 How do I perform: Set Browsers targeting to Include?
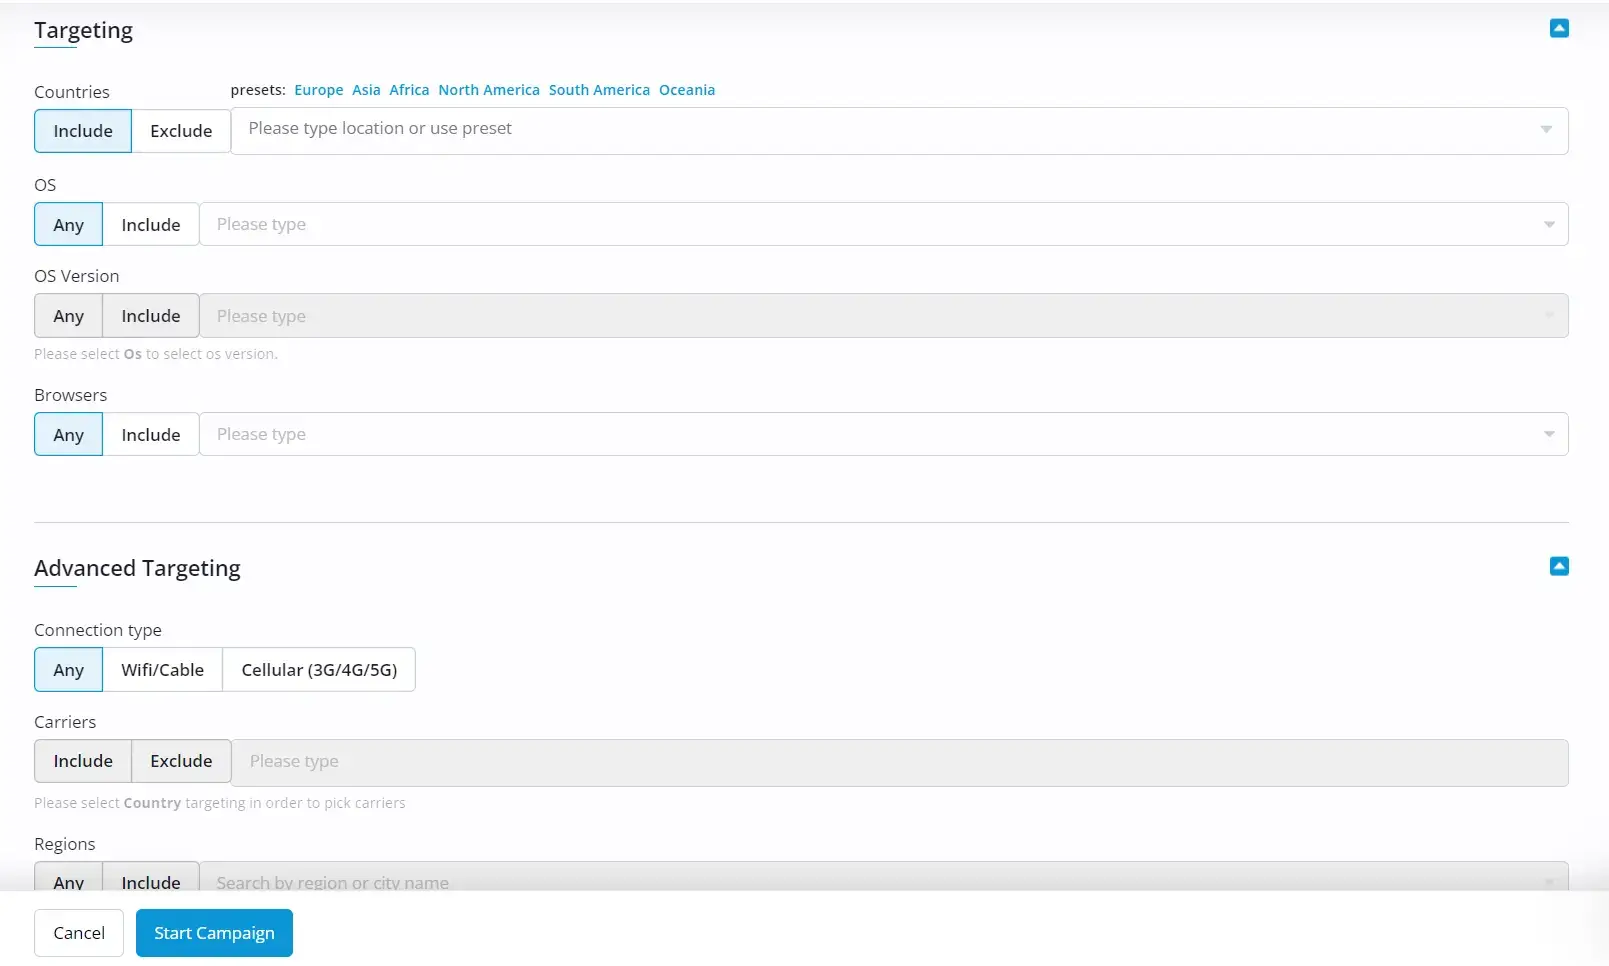pos(151,435)
